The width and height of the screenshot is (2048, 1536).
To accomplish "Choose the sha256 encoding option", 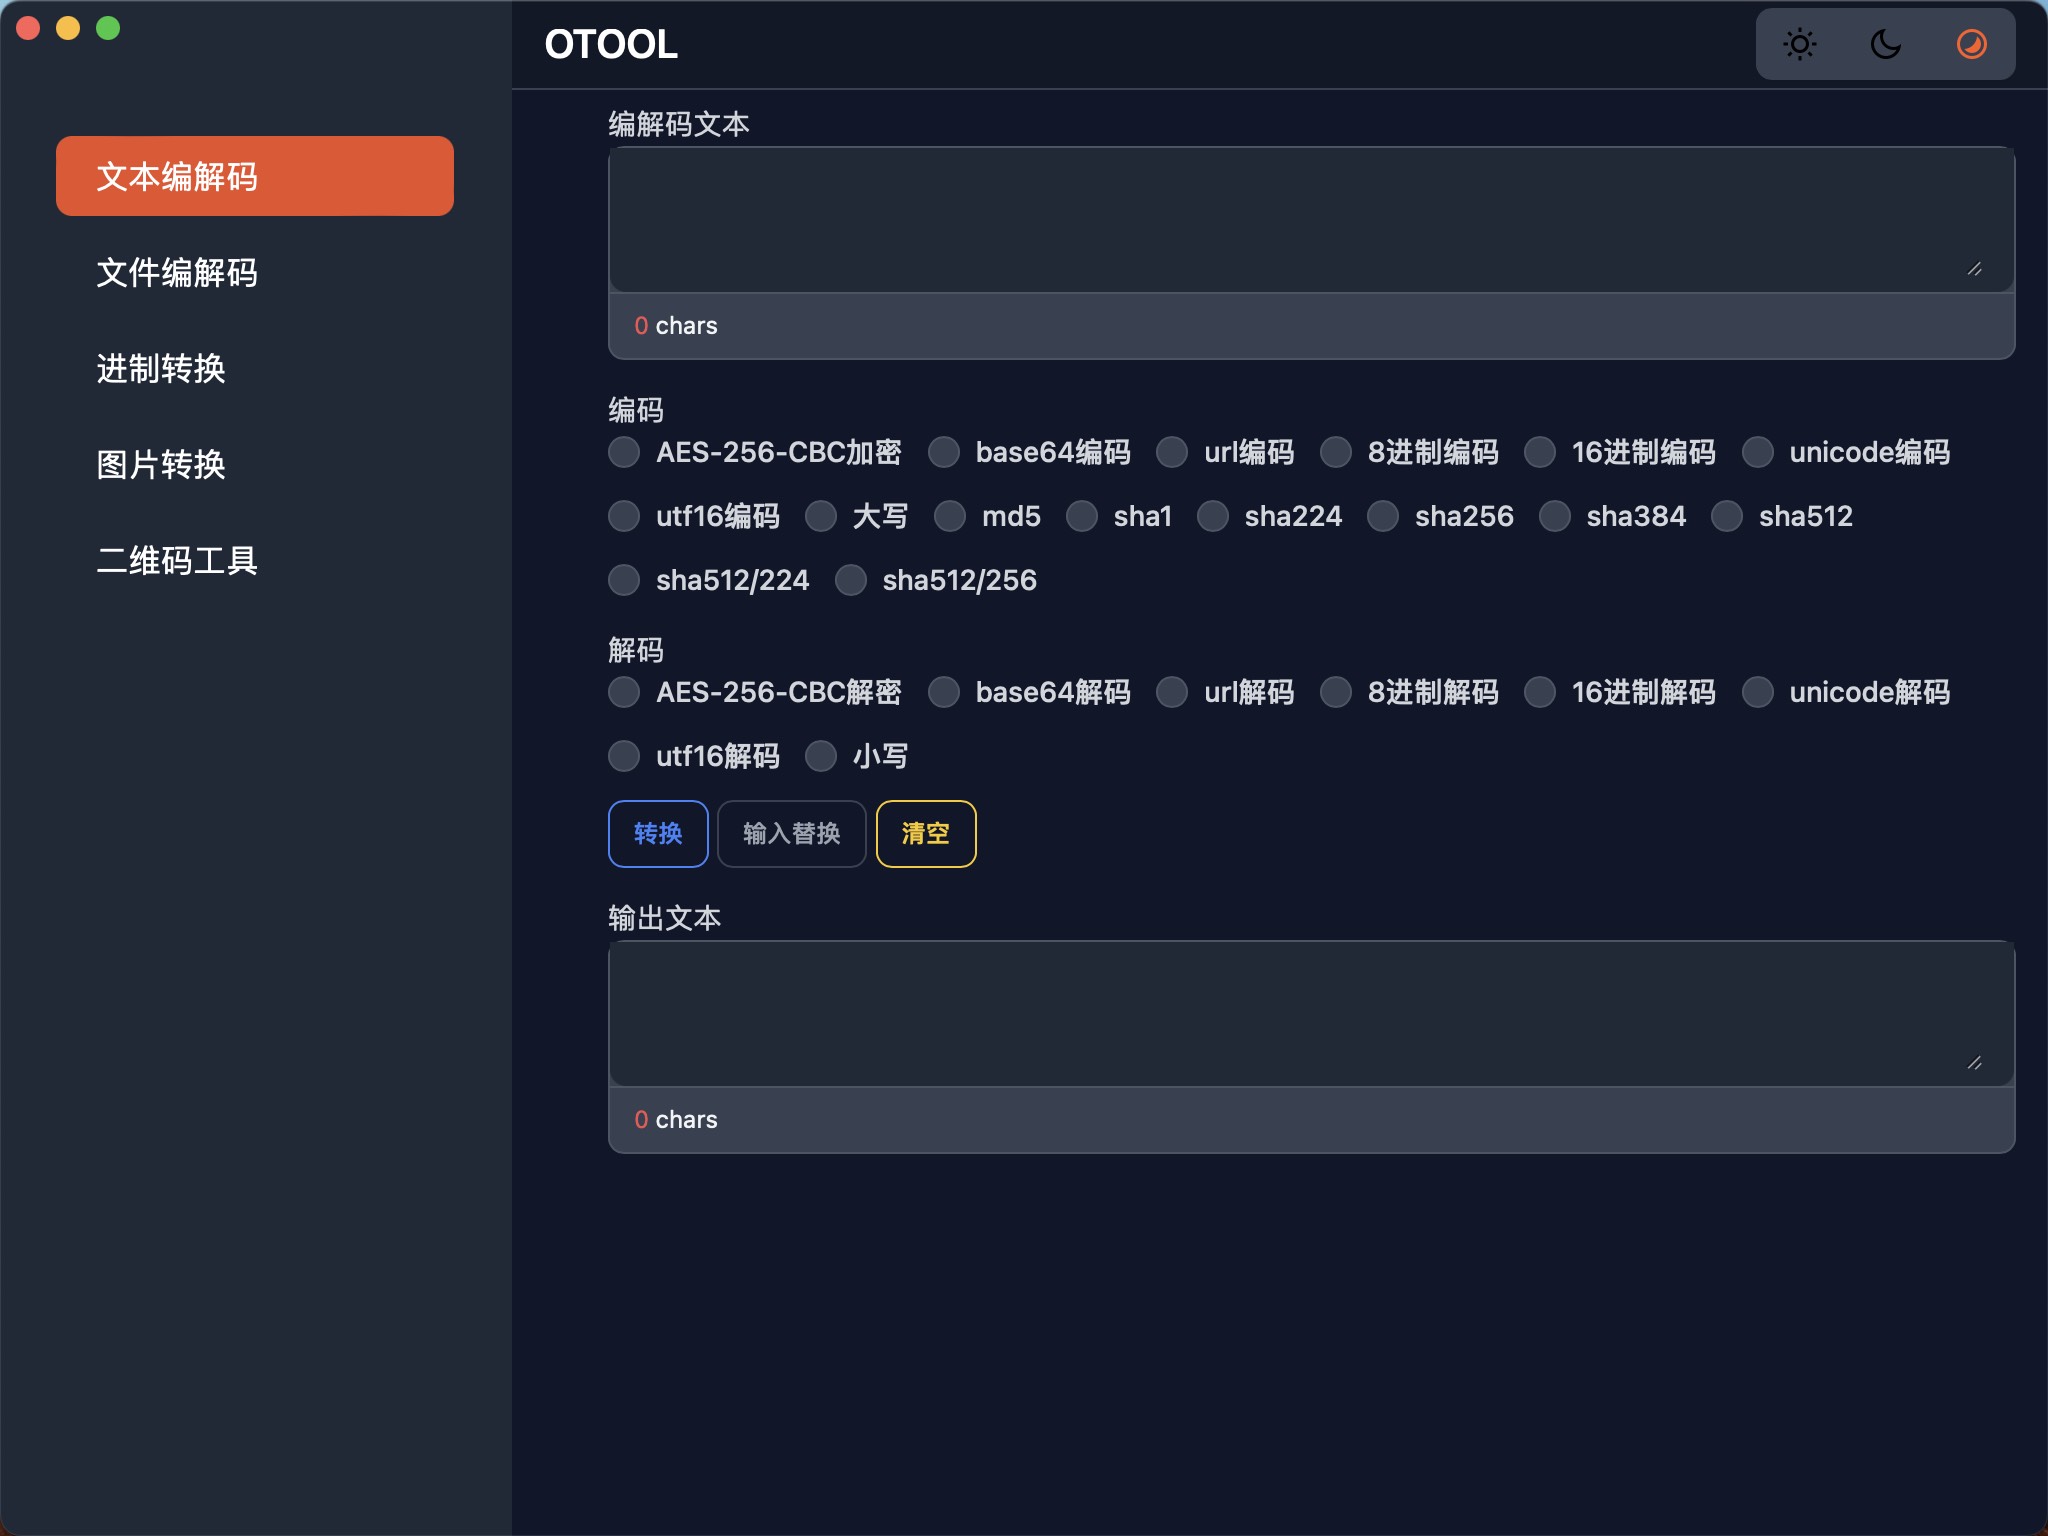I will coord(1383,517).
